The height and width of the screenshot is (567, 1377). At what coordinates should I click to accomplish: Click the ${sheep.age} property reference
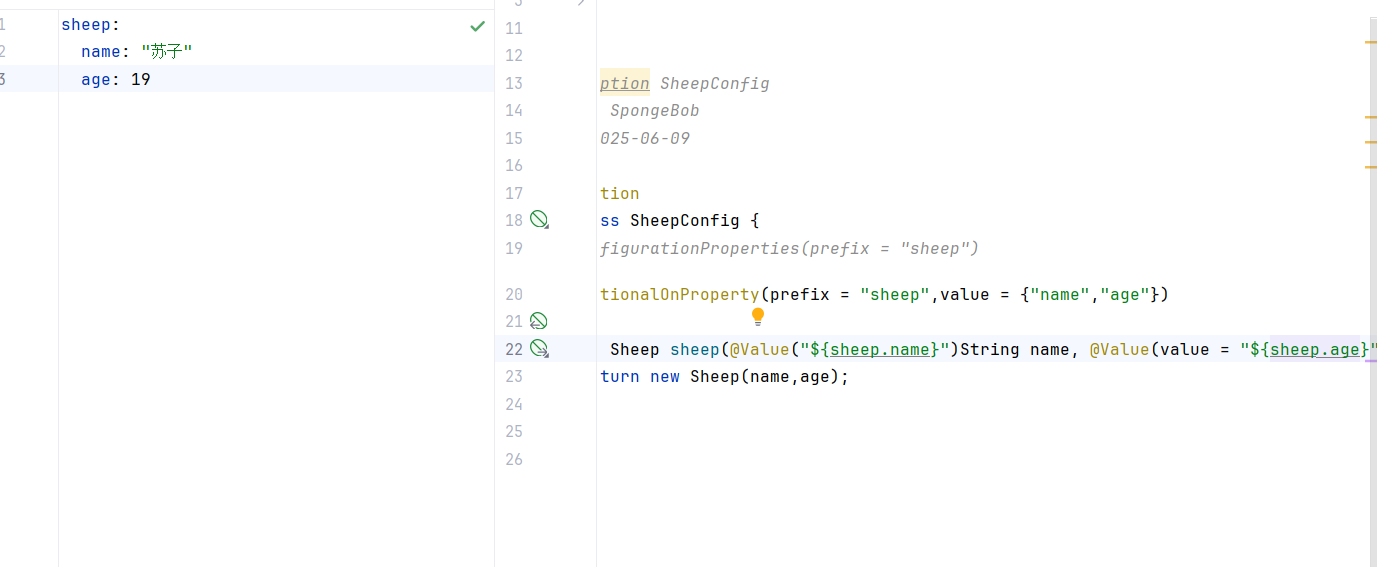(1310, 350)
